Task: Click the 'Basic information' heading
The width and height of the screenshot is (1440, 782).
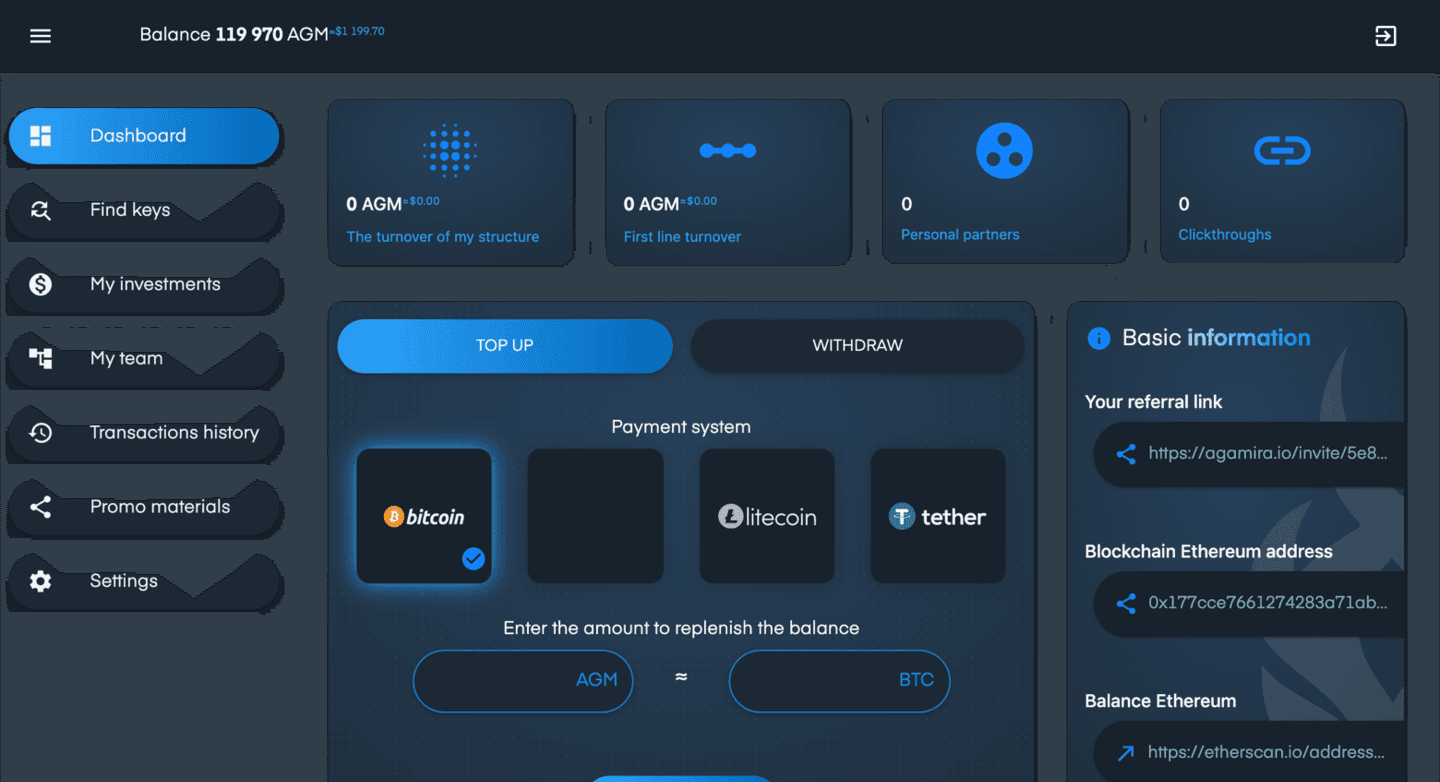Action: (1216, 338)
